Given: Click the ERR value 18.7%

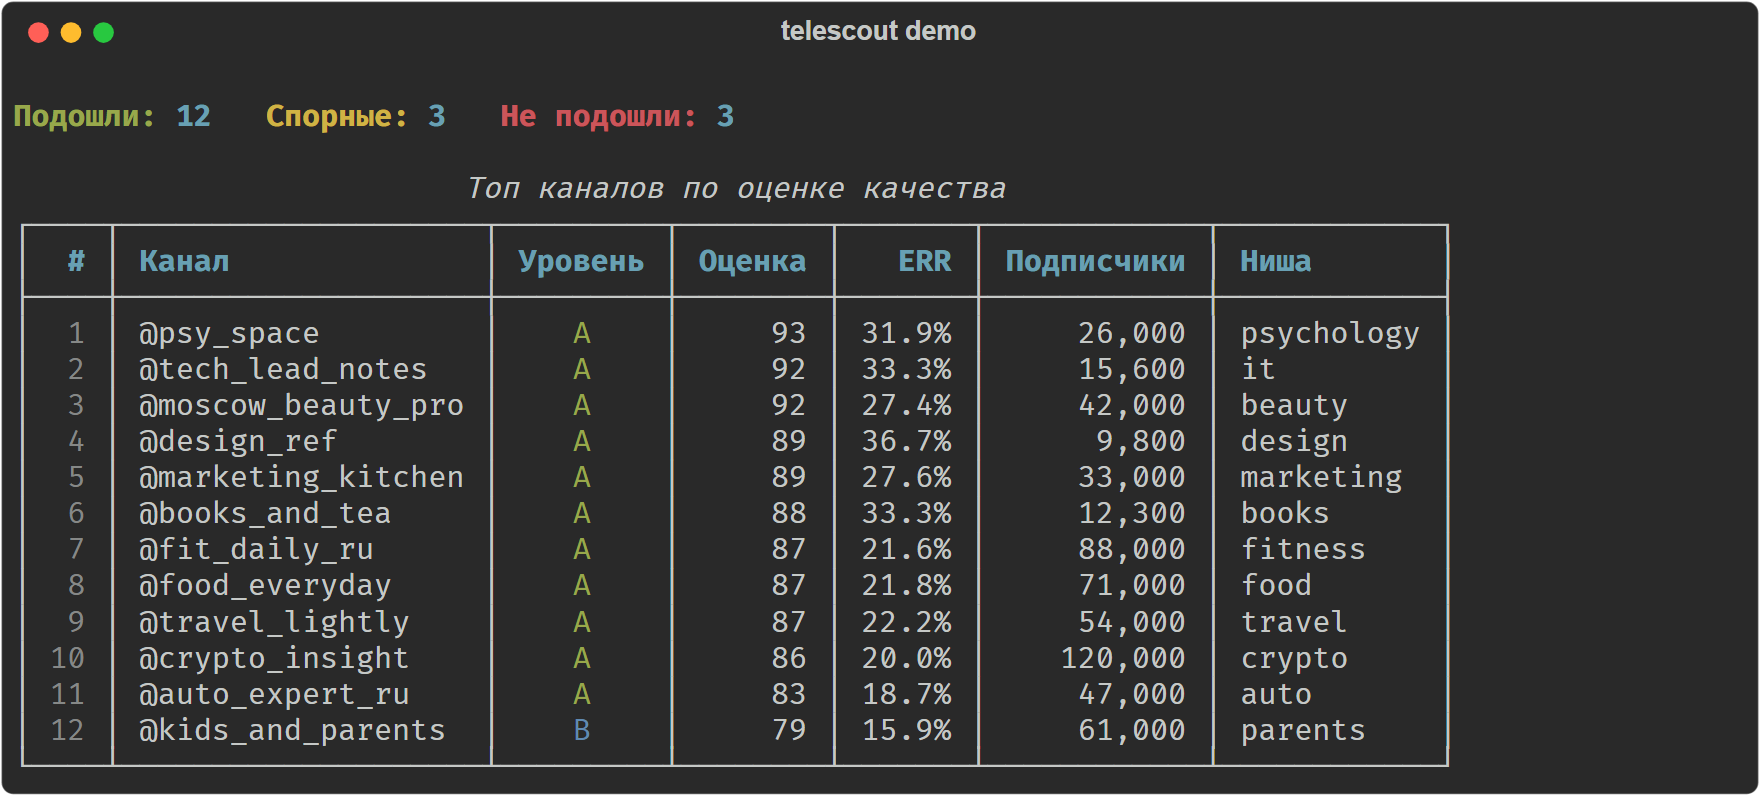Looking at the screenshot, I should (x=907, y=694).
